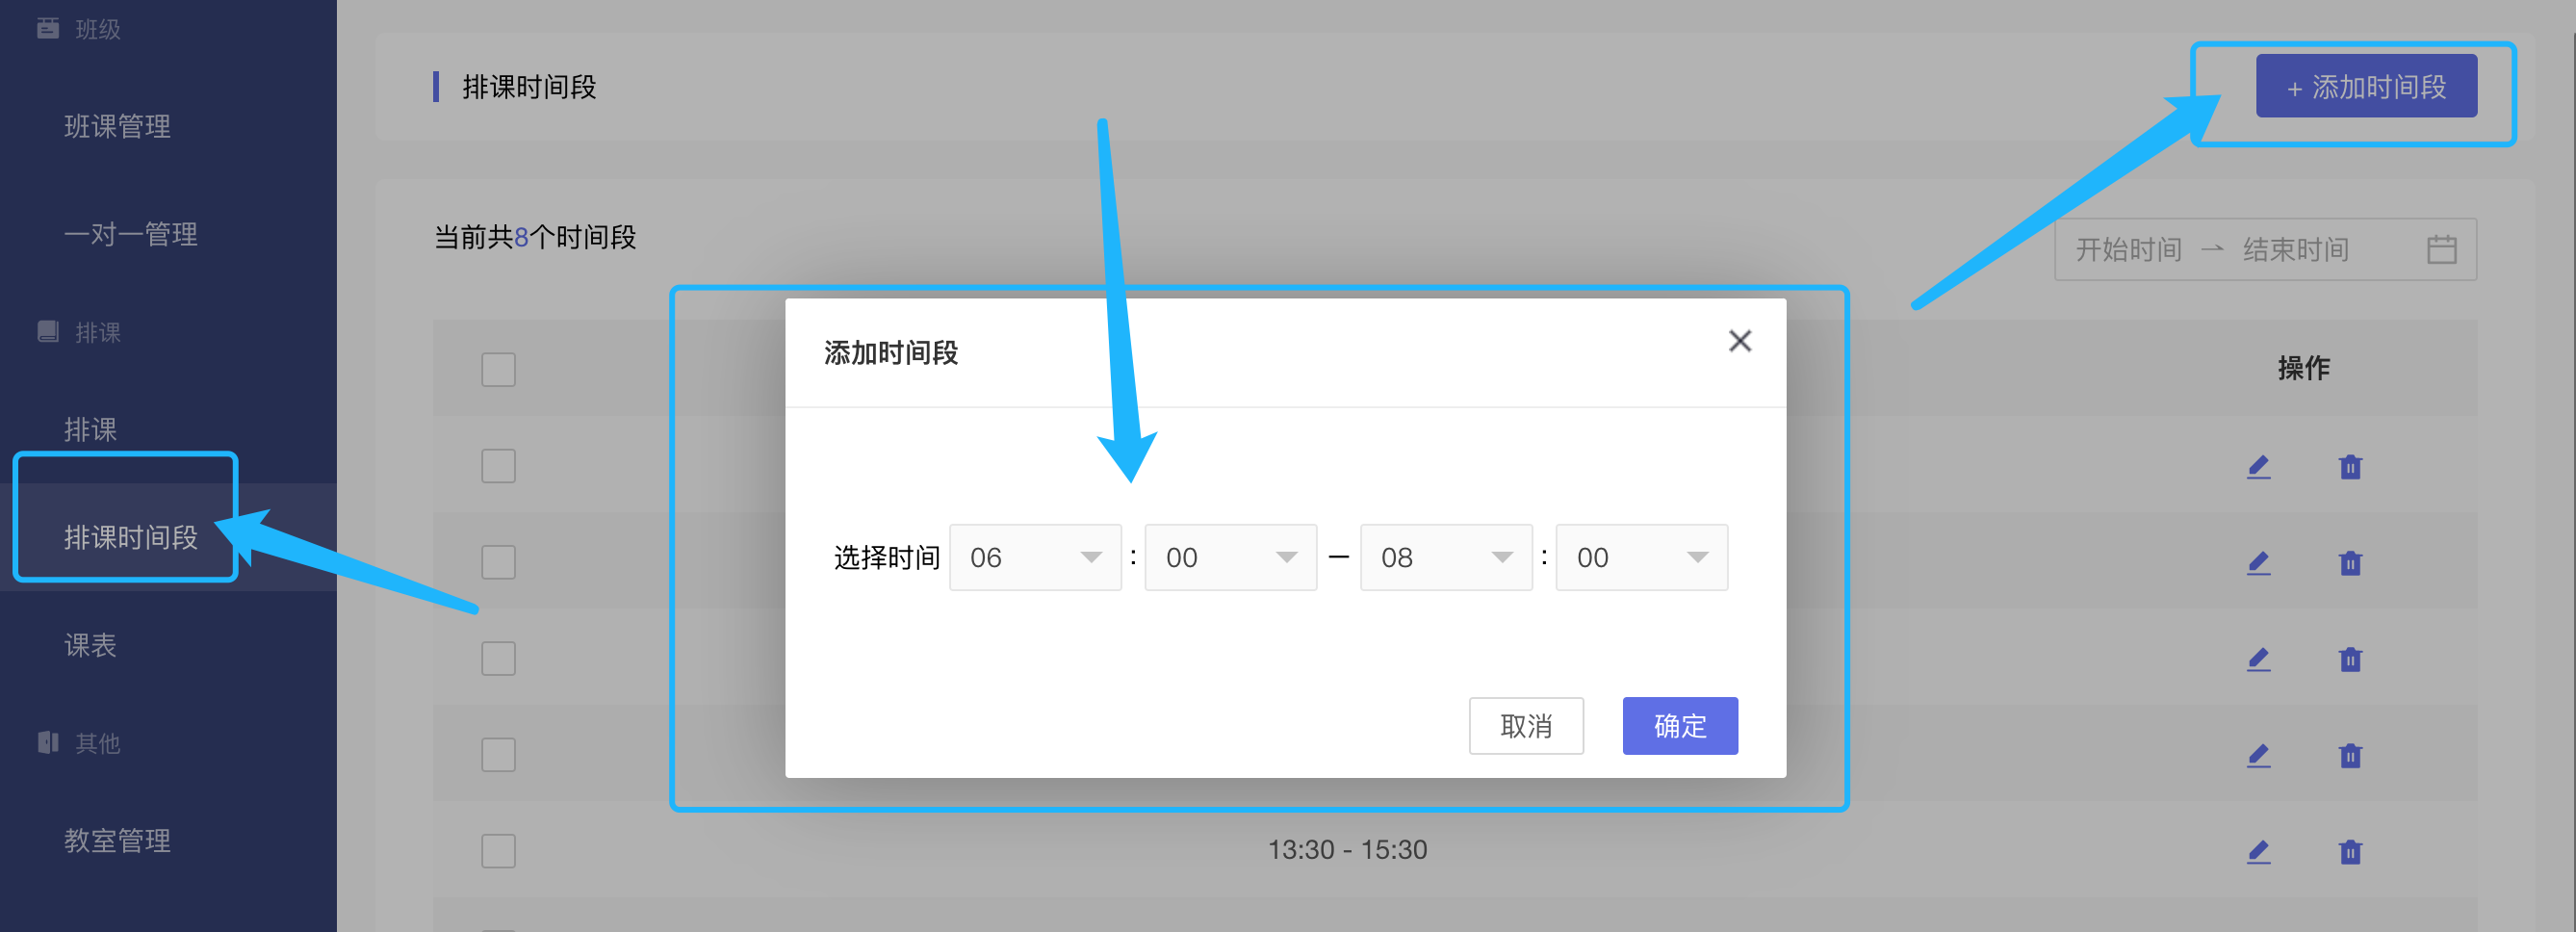The height and width of the screenshot is (932, 2576).
Task: Edit the 13:30 - 15:30 time slot
Action: [2258, 852]
